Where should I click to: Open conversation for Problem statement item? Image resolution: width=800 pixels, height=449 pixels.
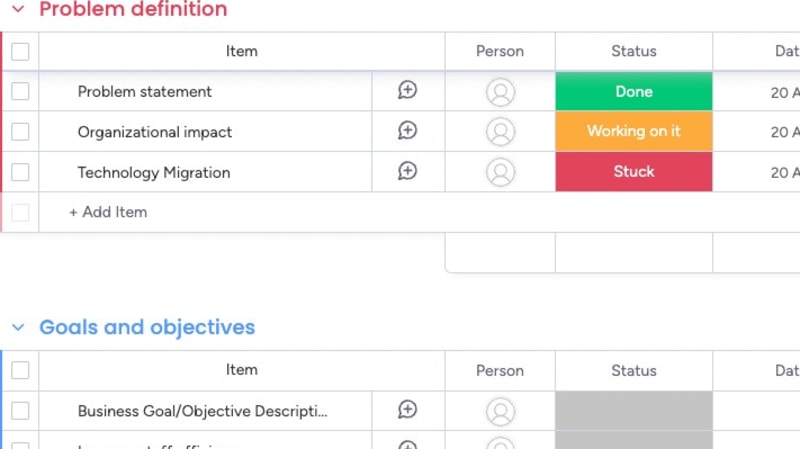[407, 91]
